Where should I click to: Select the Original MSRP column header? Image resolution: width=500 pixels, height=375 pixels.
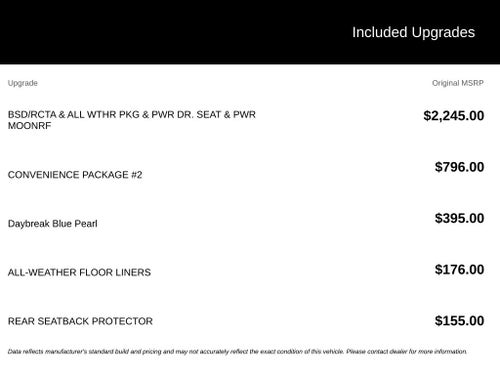(458, 83)
